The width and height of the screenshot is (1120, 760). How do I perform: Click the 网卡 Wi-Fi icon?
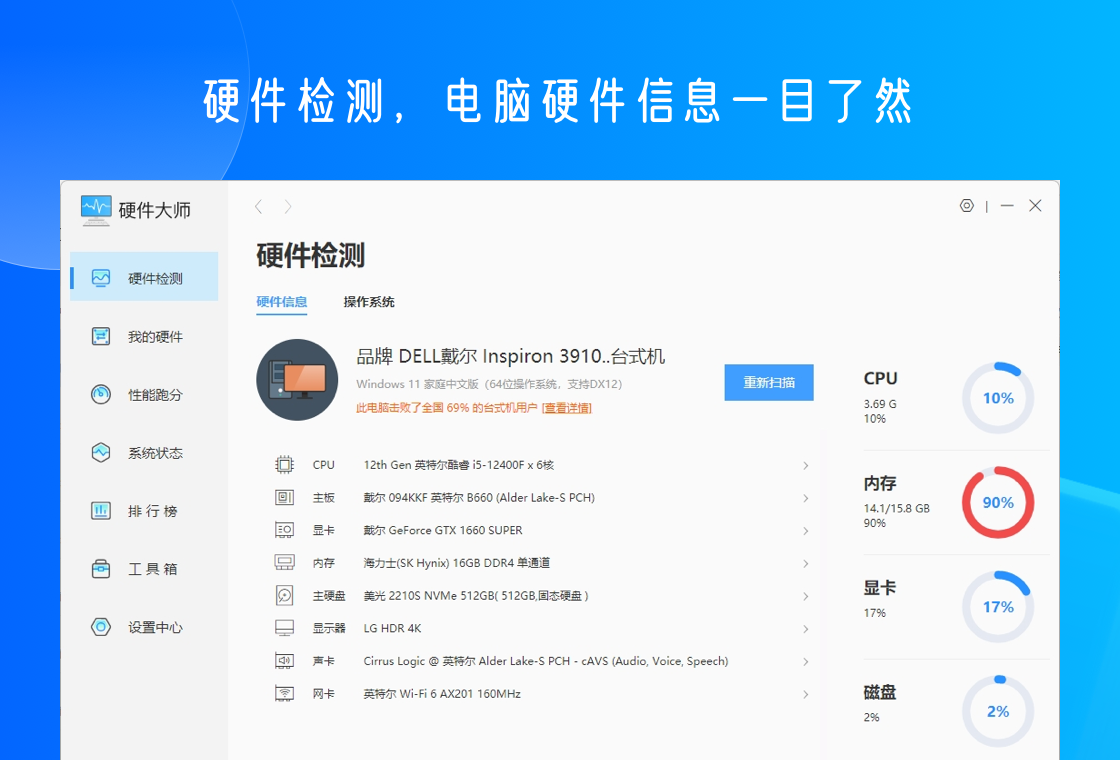(284, 694)
